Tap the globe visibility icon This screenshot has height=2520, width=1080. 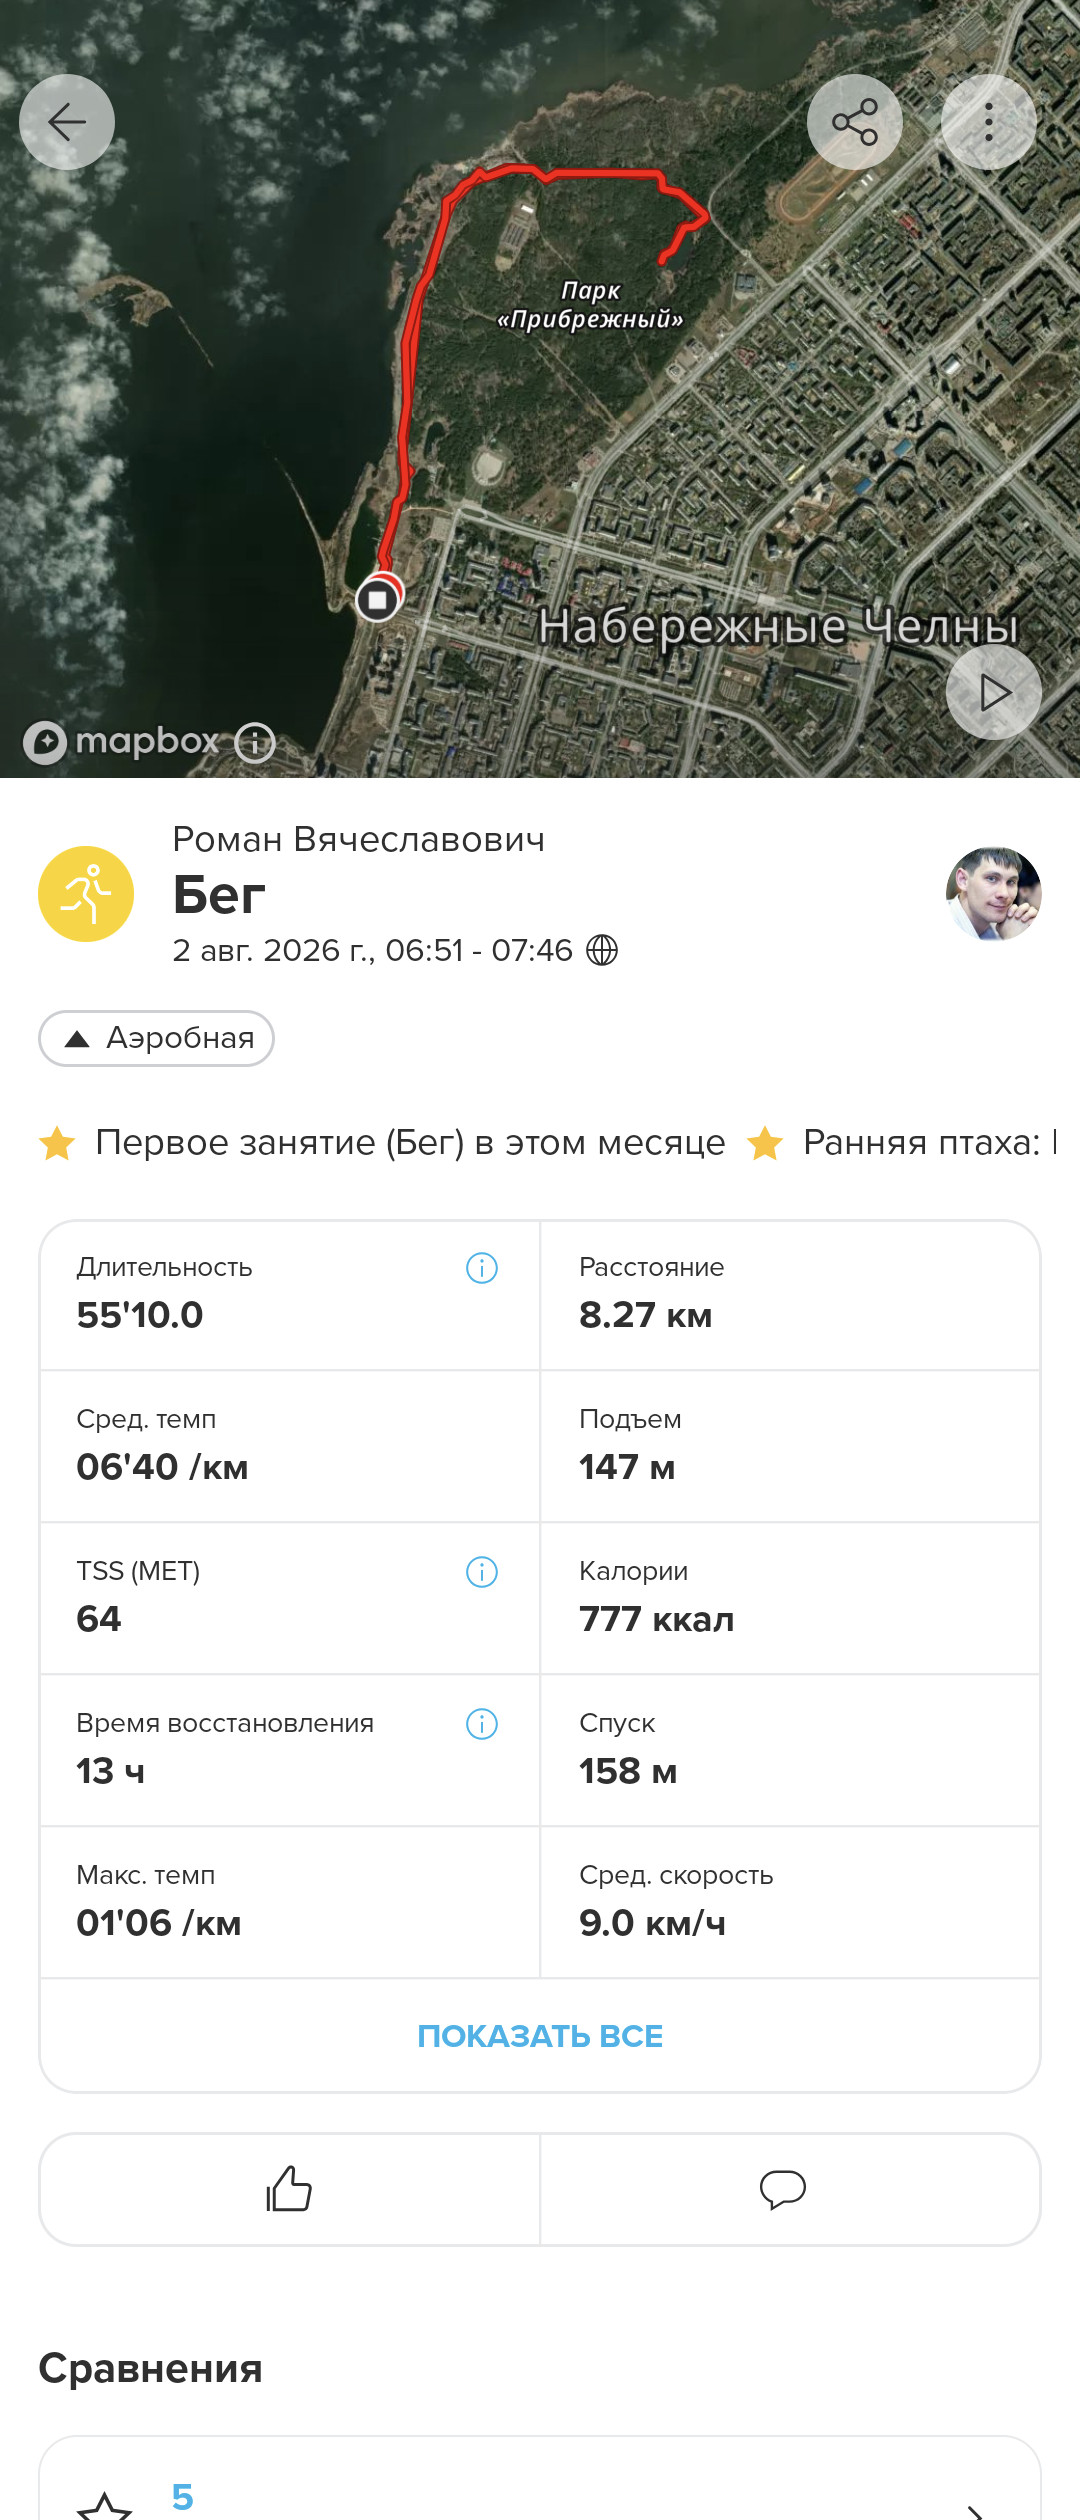(602, 950)
